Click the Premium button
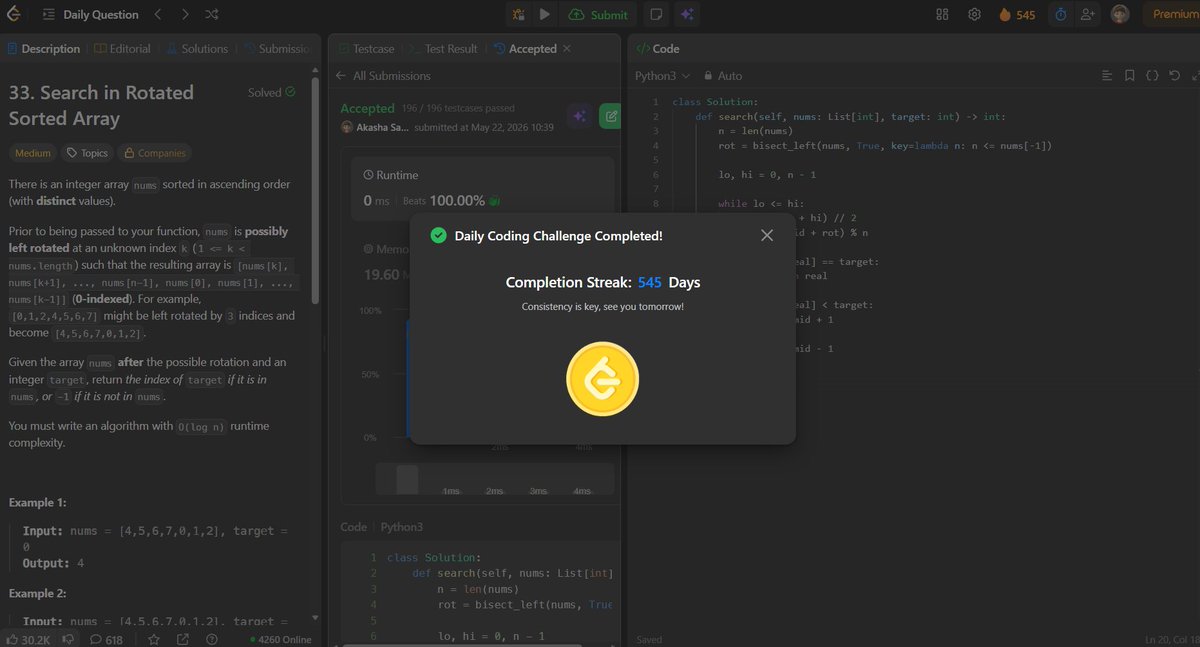This screenshot has width=1200, height=647. pyautogui.click(x=1172, y=14)
